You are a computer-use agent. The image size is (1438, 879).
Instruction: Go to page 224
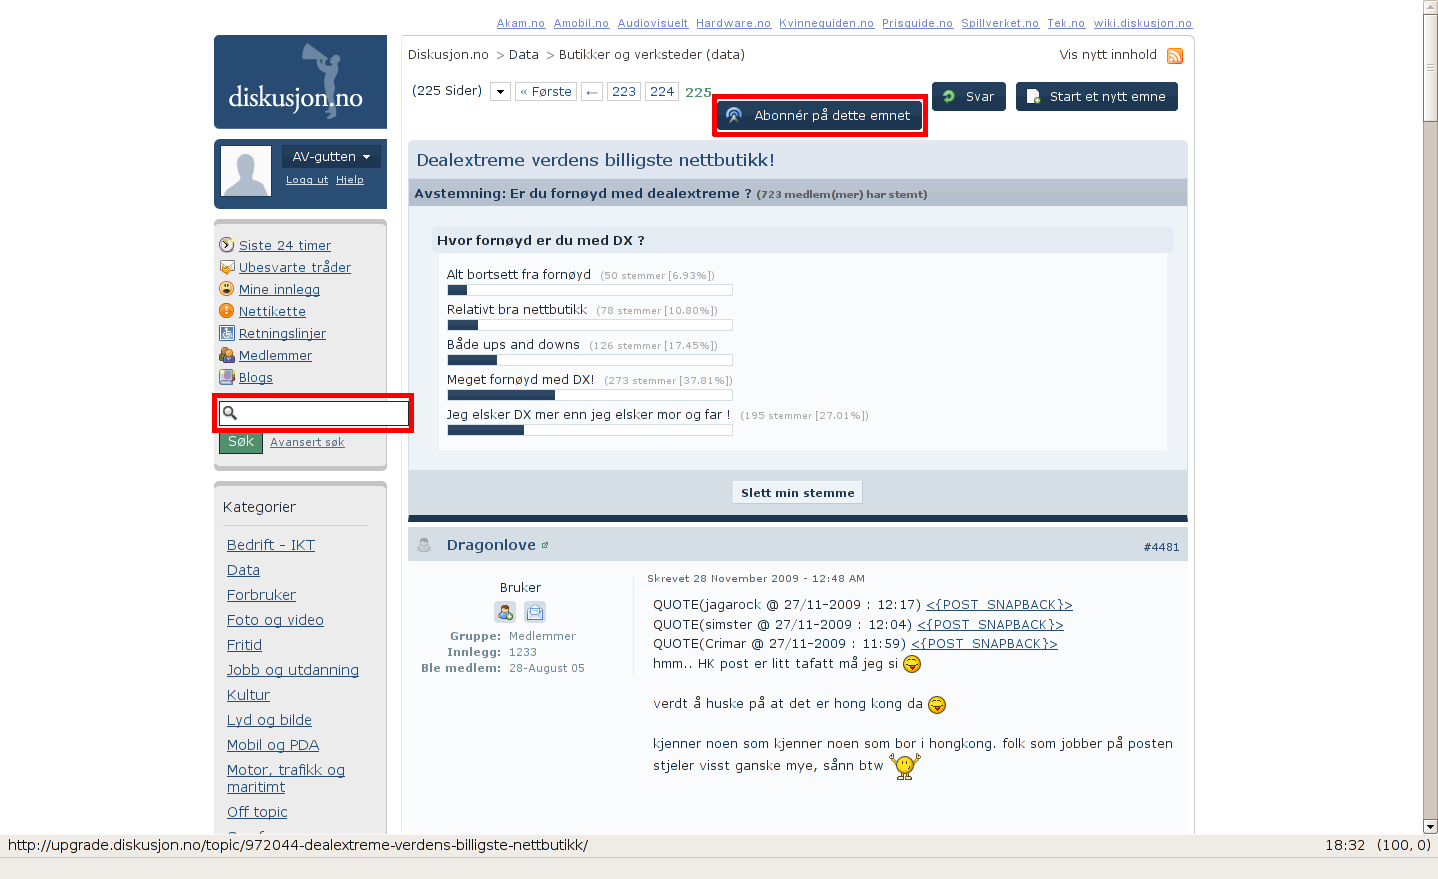(662, 92)
